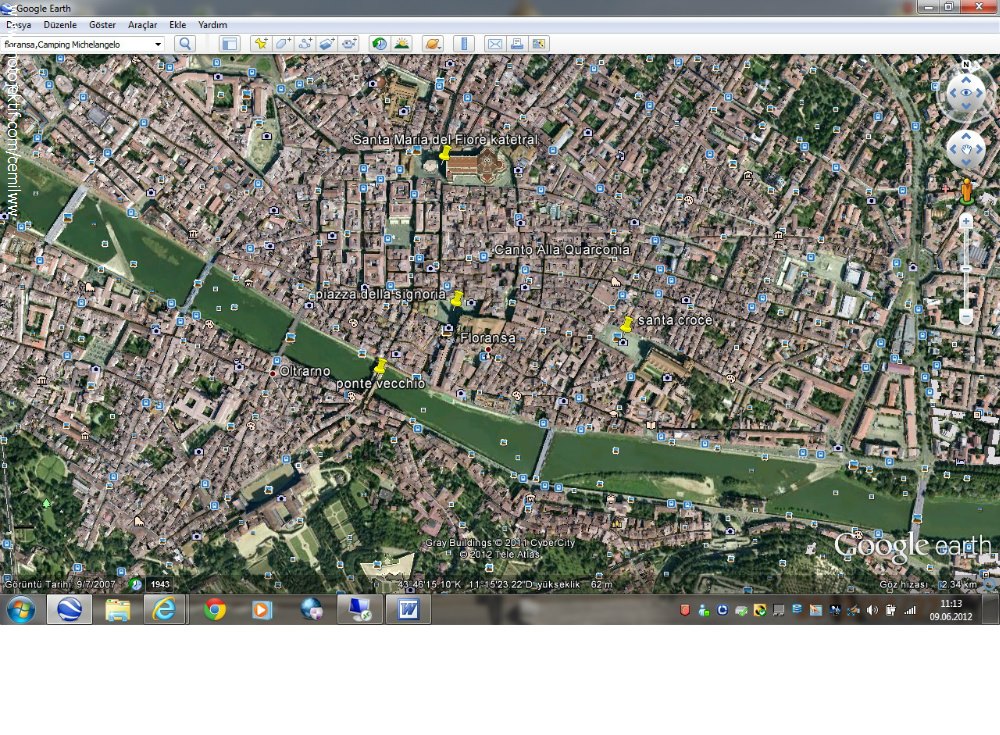Add a new placemark

(261, 43)
